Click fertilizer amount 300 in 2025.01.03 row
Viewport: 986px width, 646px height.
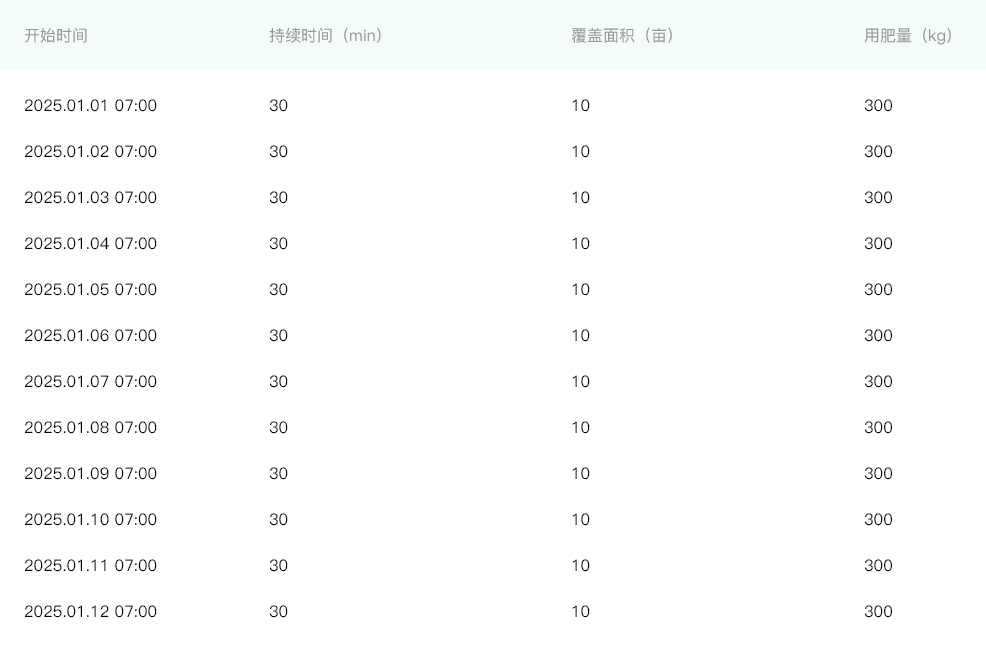click(x=878, y=198)
